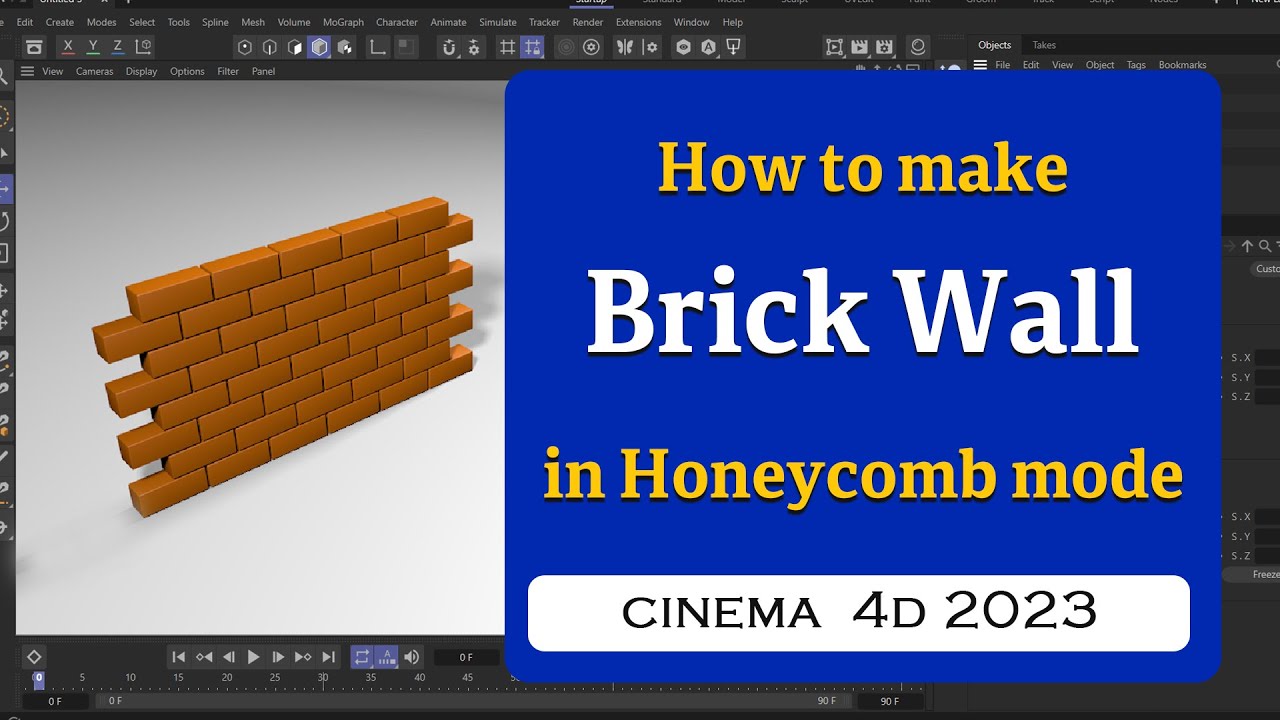Toggle coordinate system icon beside Z
The width and height of the screenshot is (1280, 720).
coord(144,47)
